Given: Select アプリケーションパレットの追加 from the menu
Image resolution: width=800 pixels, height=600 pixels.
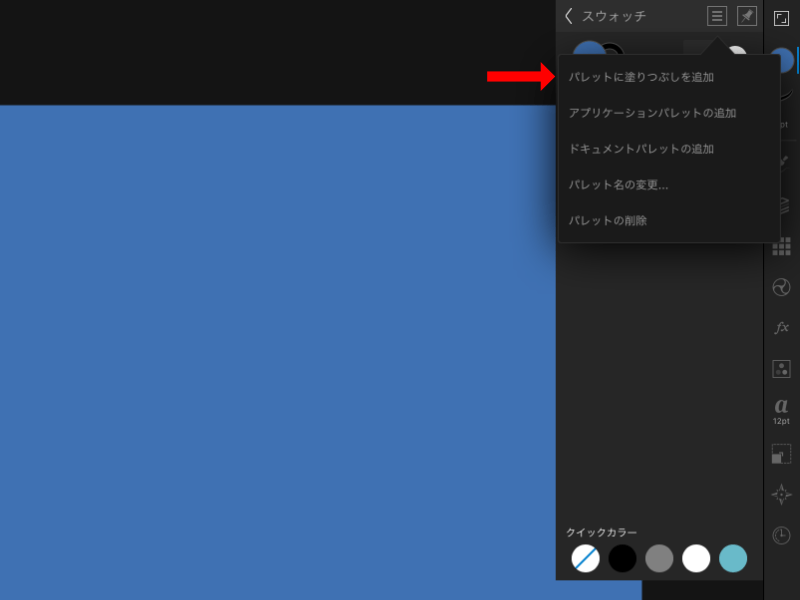Looking at the screenshot, I should 669,113.
